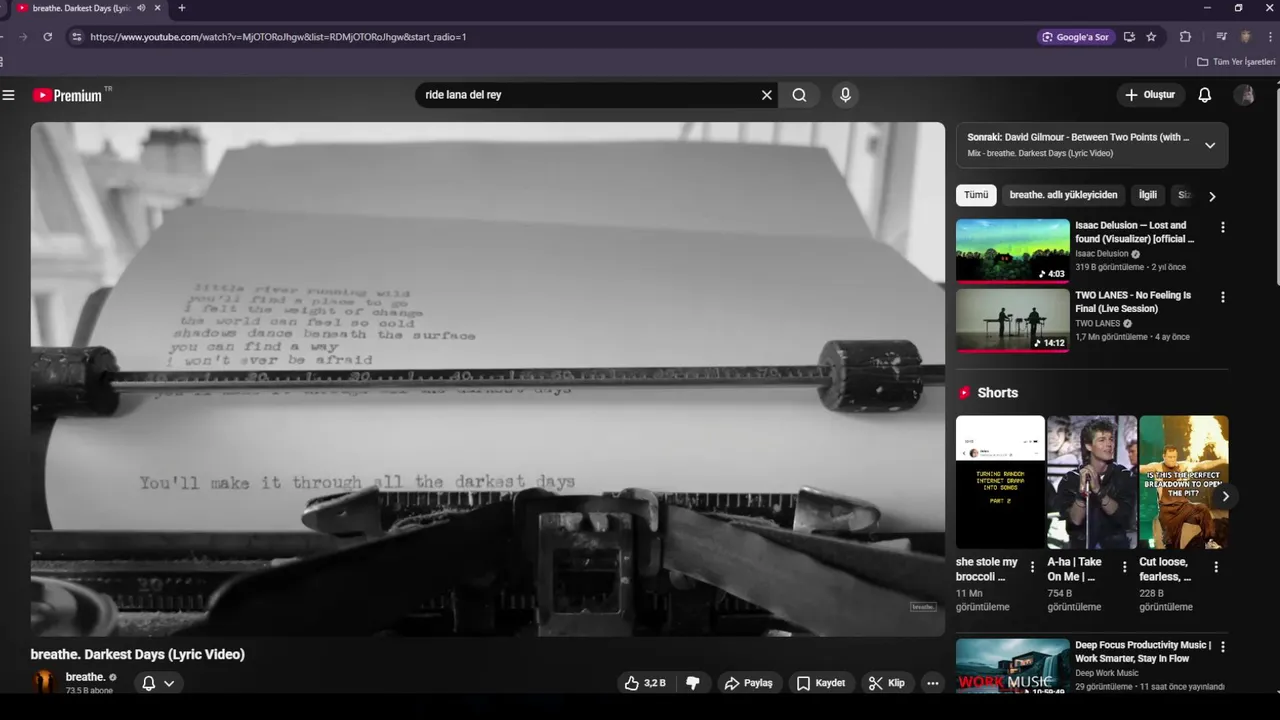Open the Isaac Delusion video title link

tap(1135, 232)
